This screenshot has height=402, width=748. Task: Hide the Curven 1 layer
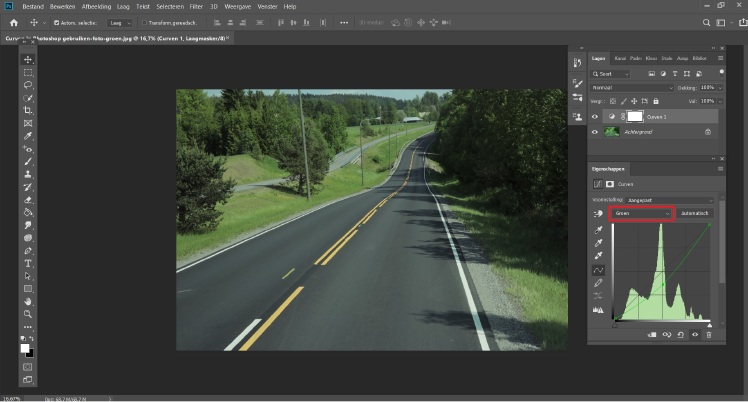pos(595,117)
